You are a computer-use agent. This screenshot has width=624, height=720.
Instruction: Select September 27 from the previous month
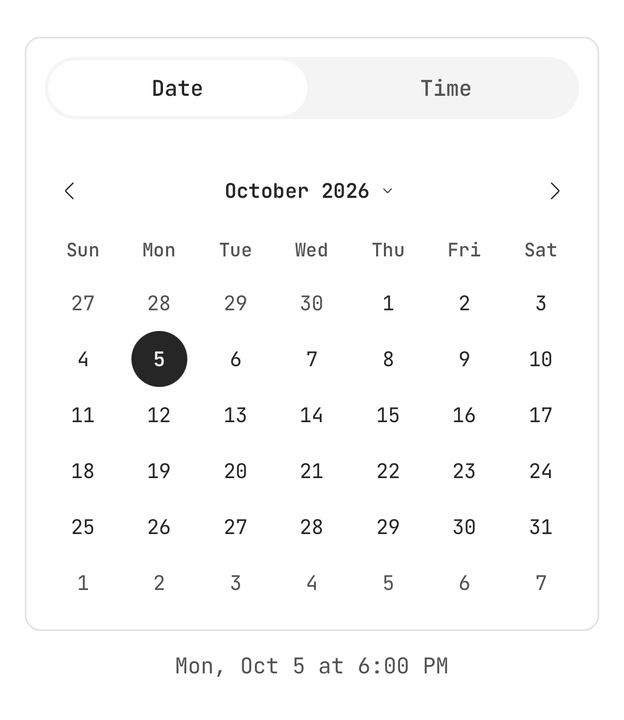click(83, 303)
